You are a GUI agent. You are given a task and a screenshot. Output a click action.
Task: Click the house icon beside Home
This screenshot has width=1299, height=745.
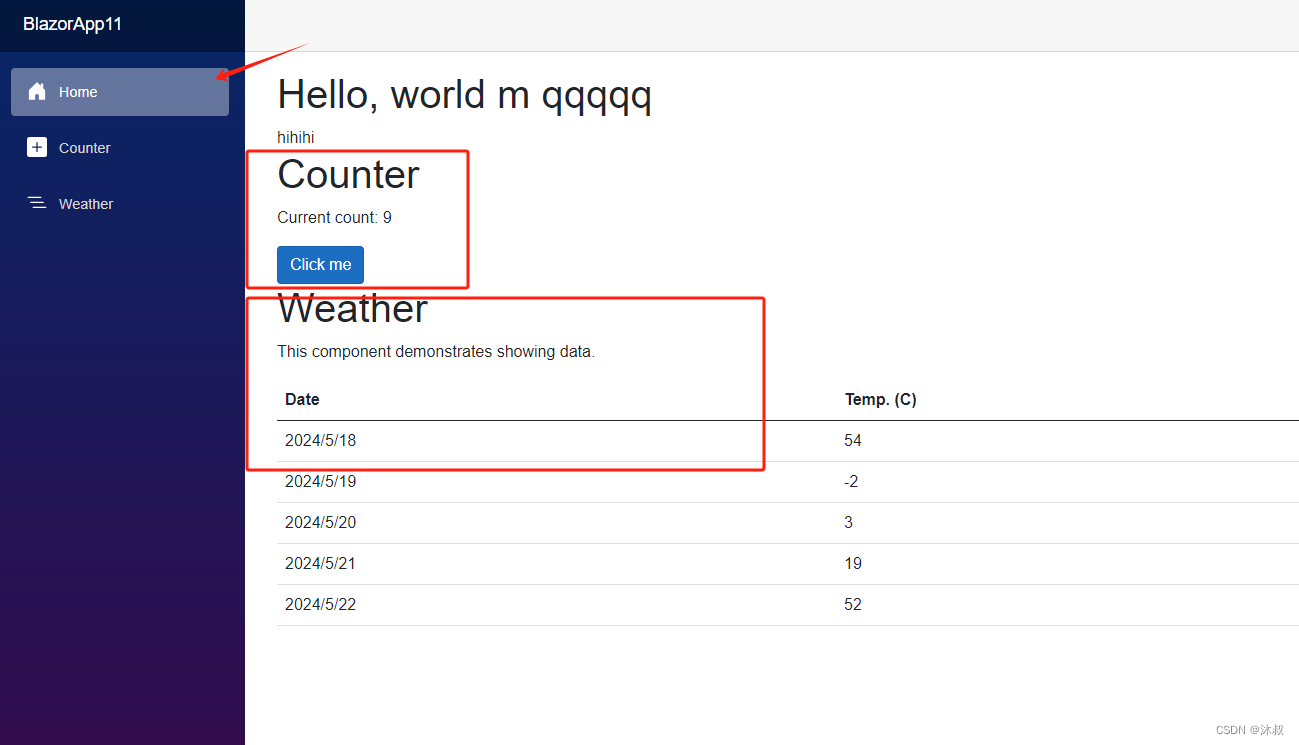click(37, 91)
